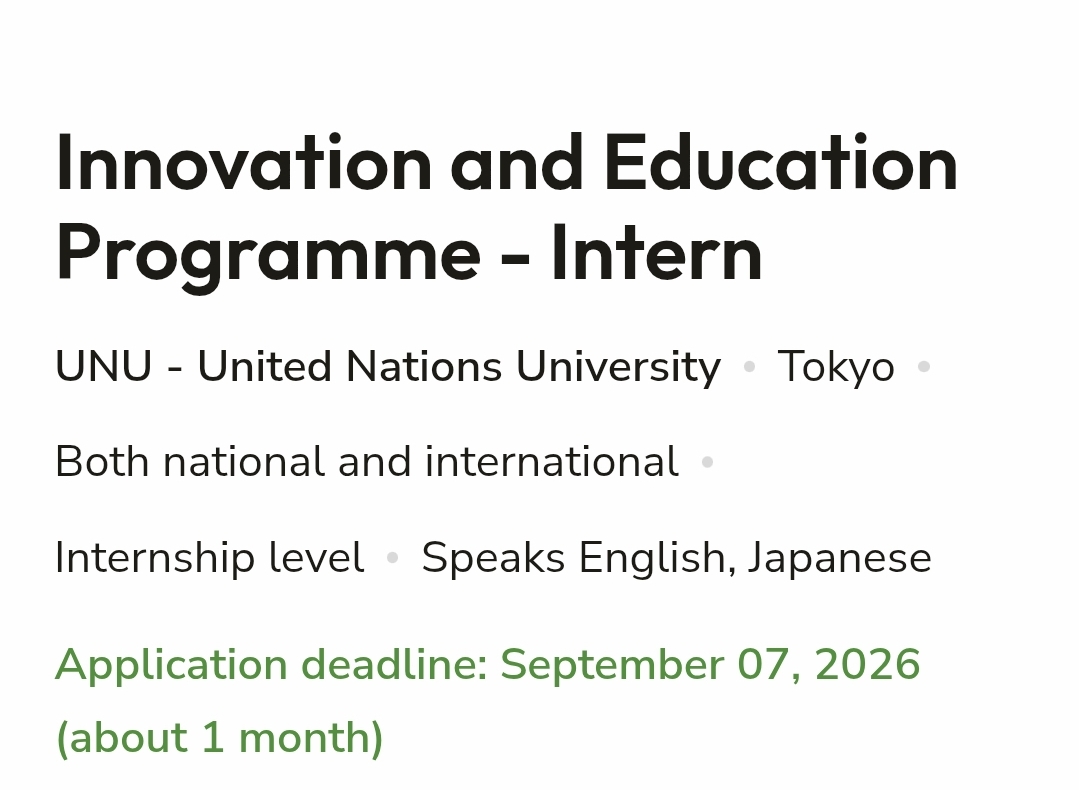Select "Both national and international" text
Screen dimensions: 1079x790
[367, 462]
